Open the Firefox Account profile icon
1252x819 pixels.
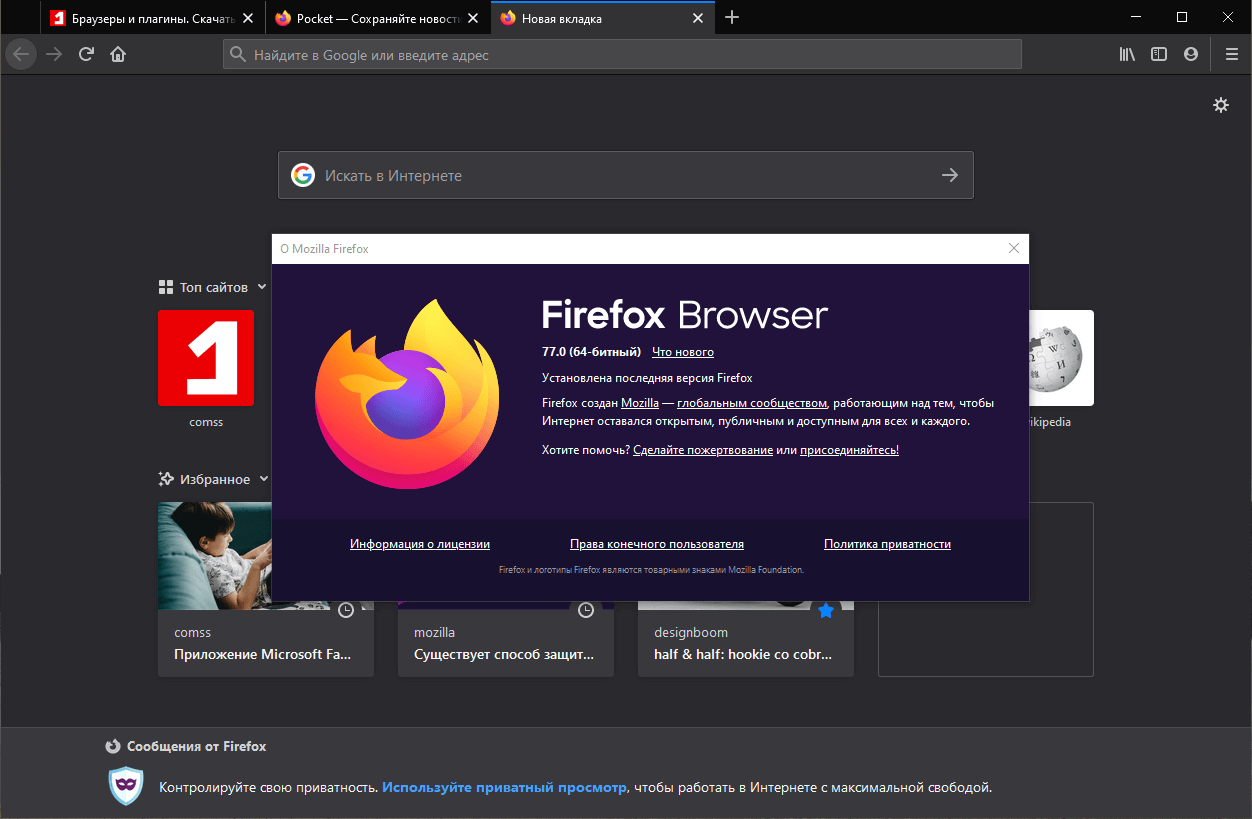click(x=1190, y=54)
